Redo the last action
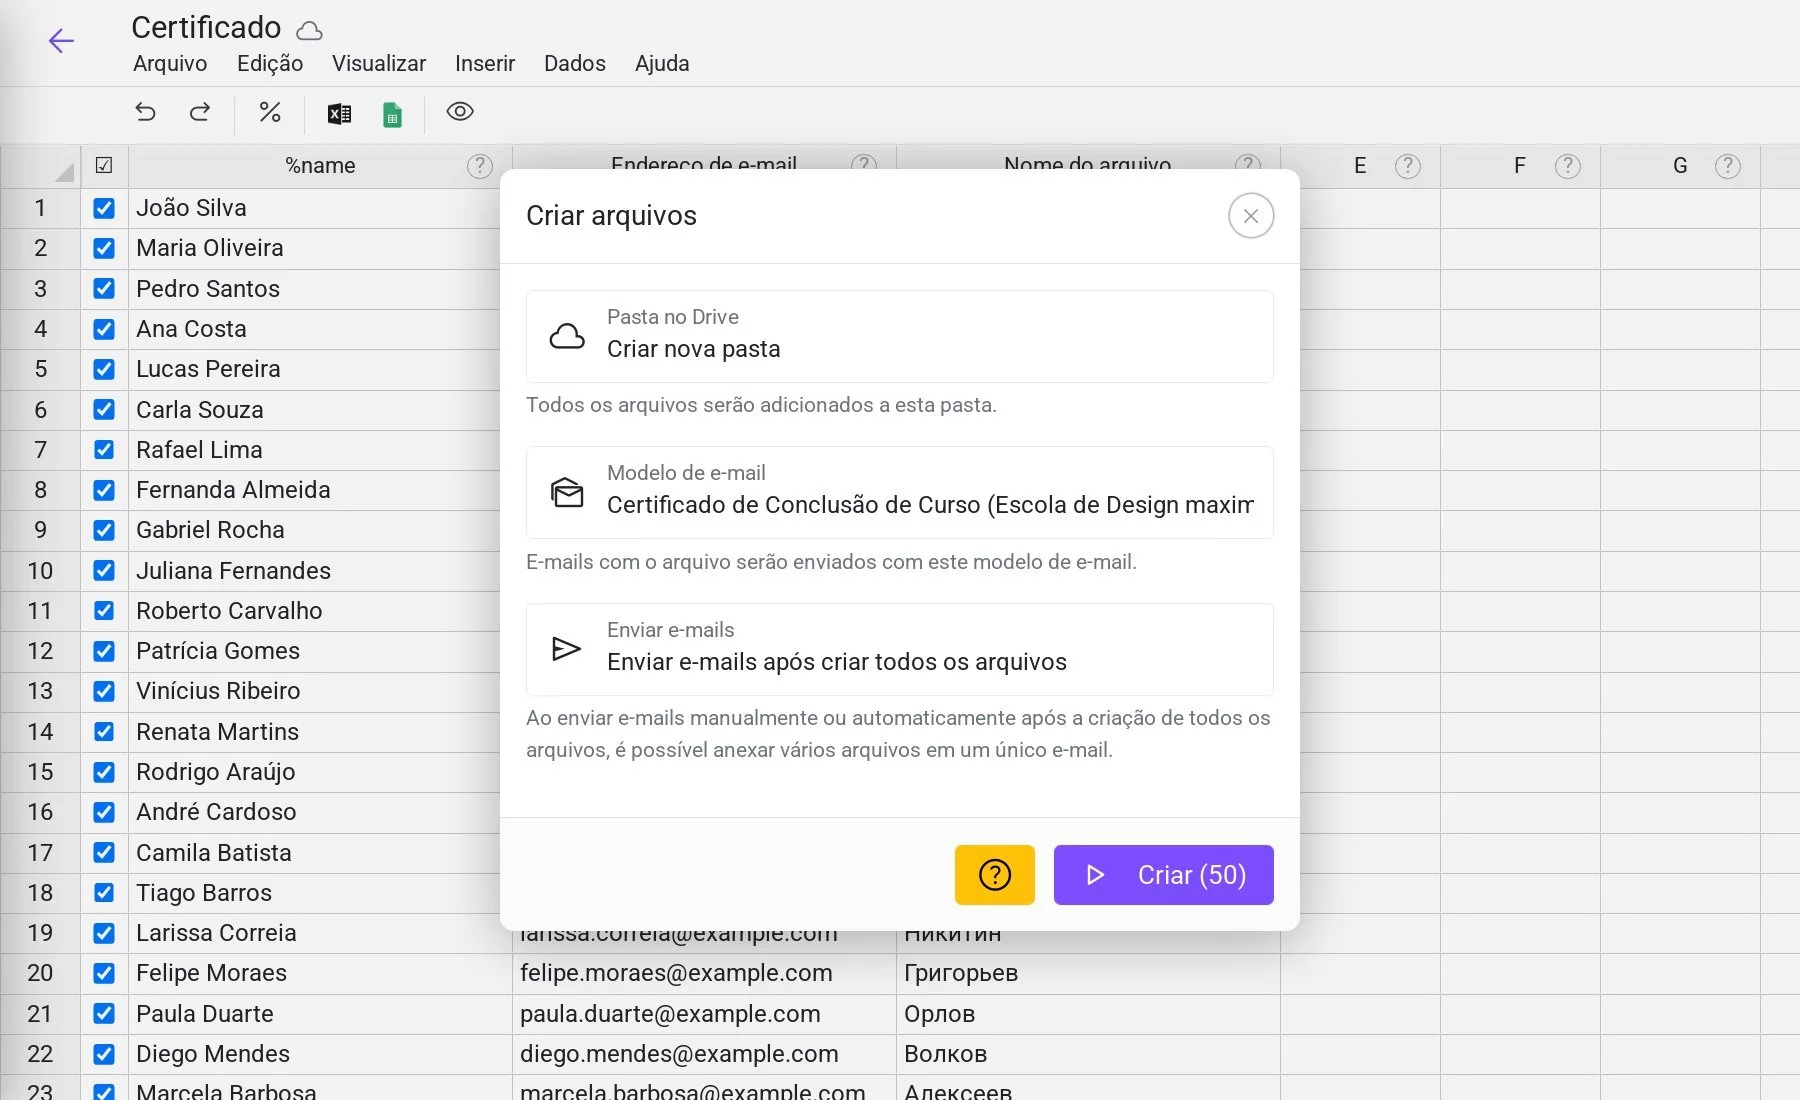Screen dimensions: 1800x1100 point(200,112)
